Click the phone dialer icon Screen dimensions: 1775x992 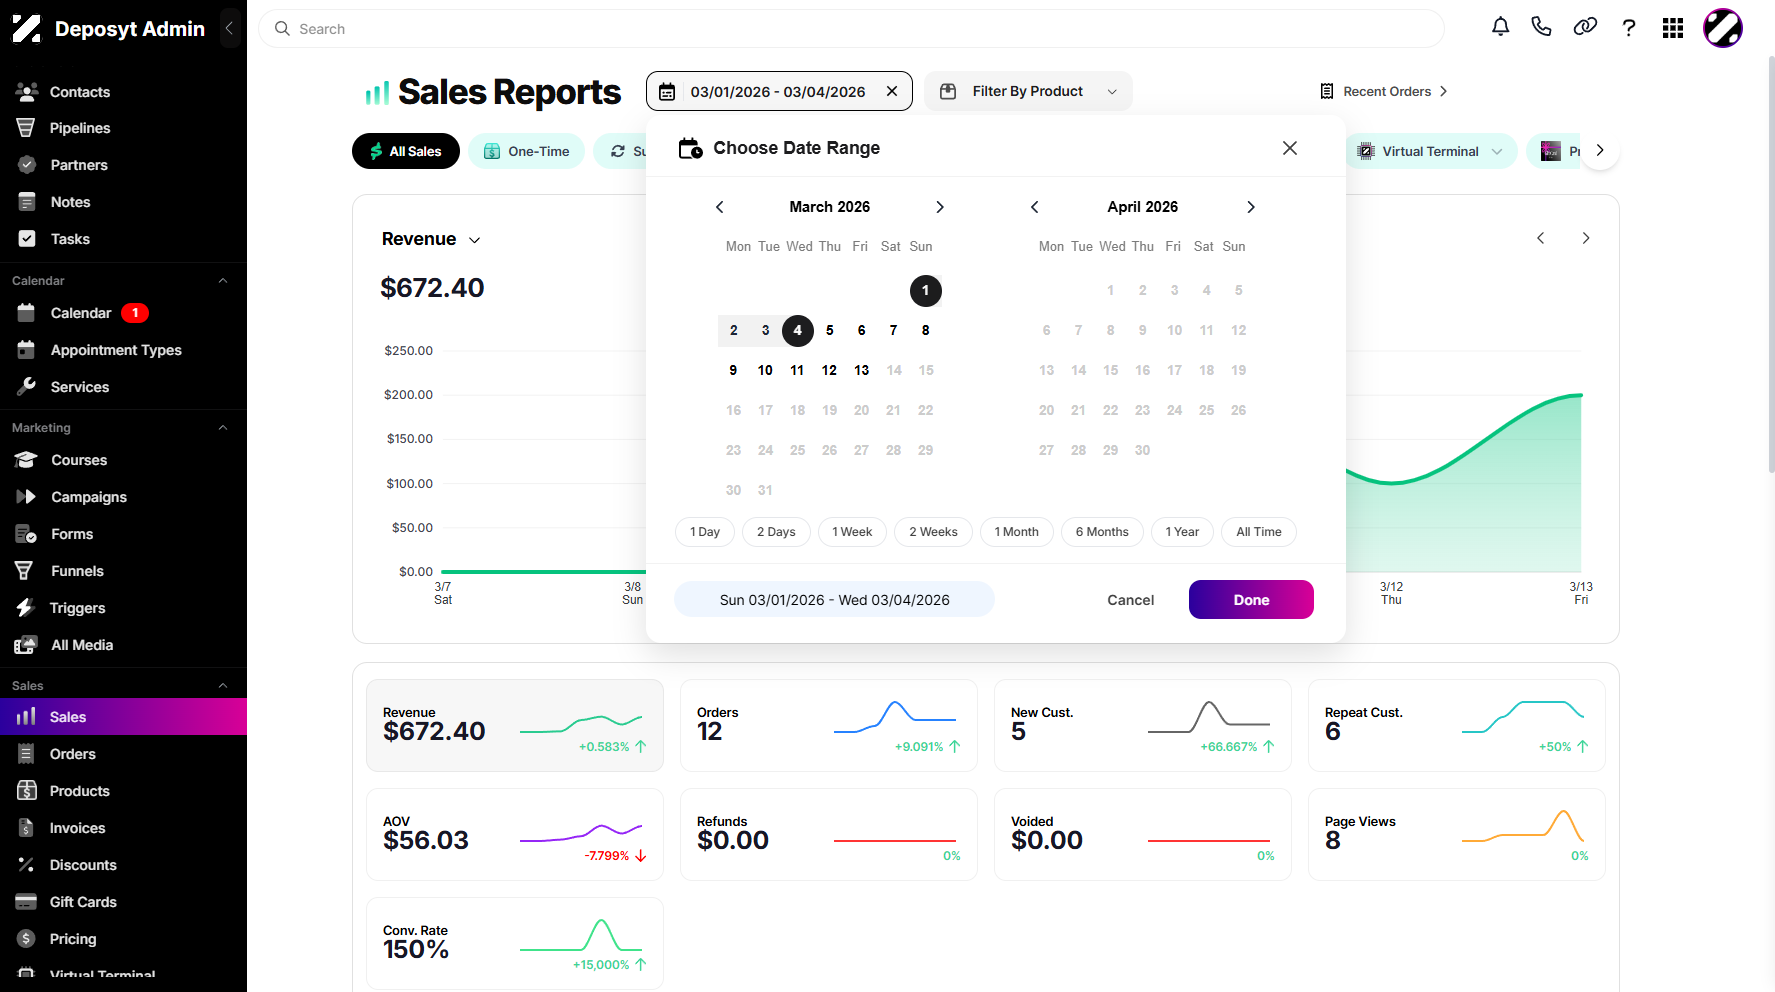click(x=1541, y=28)
